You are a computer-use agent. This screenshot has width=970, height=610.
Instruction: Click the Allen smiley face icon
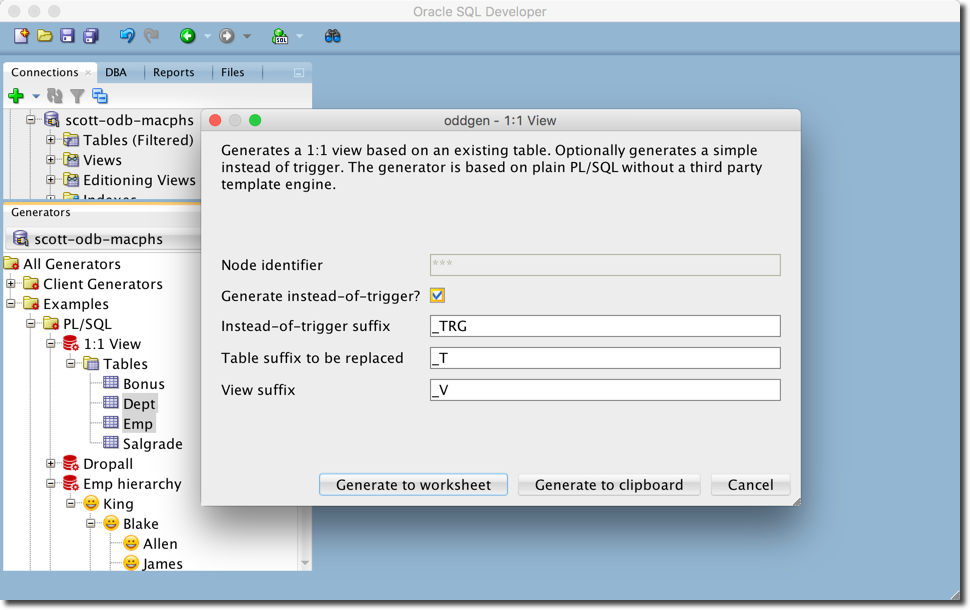pyautogui.click(x=131, y=543)
